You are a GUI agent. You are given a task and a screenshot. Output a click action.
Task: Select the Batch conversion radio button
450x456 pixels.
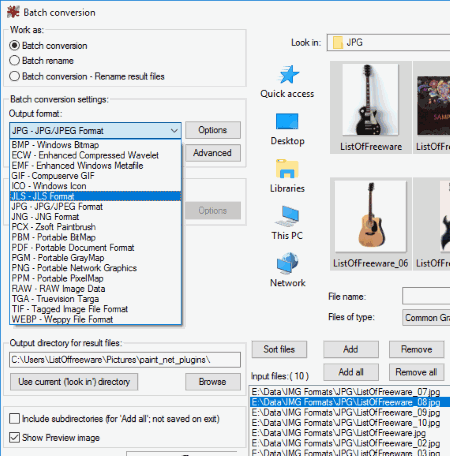pyautogui.click(x=14, y=45)
